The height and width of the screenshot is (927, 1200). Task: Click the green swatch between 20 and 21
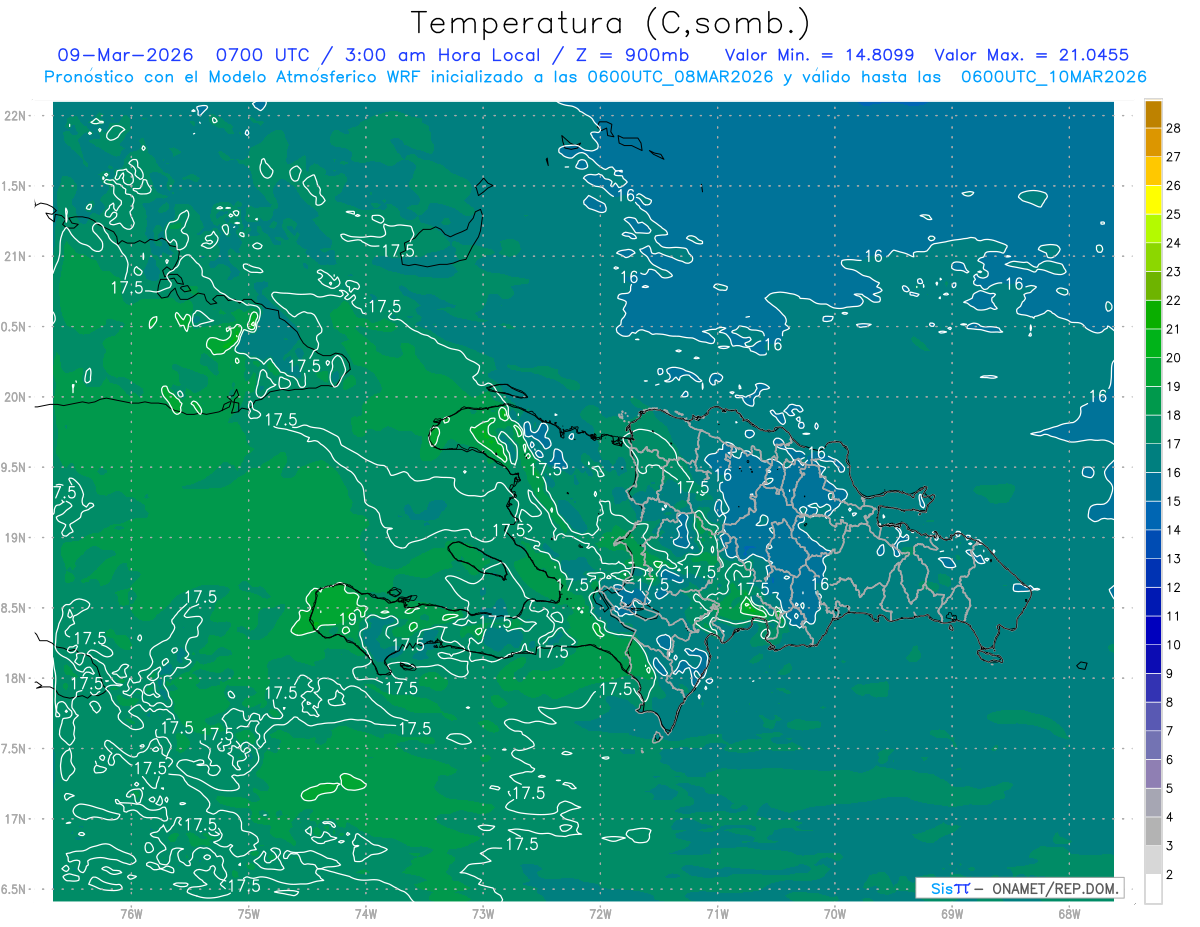pyautogui.click(x=1153, y=343)
